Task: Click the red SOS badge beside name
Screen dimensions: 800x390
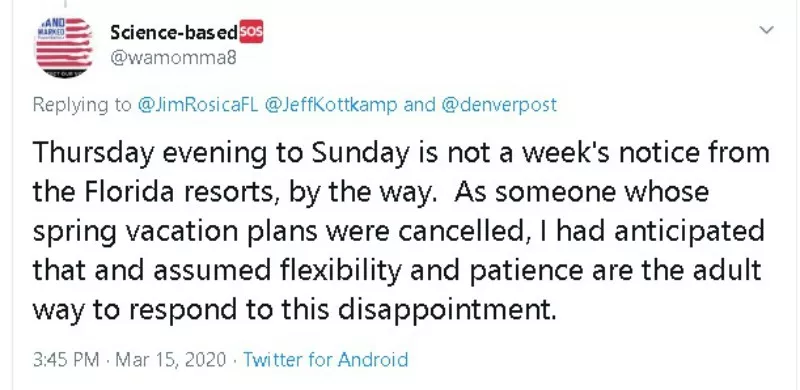Action: (x=251, y=33)
